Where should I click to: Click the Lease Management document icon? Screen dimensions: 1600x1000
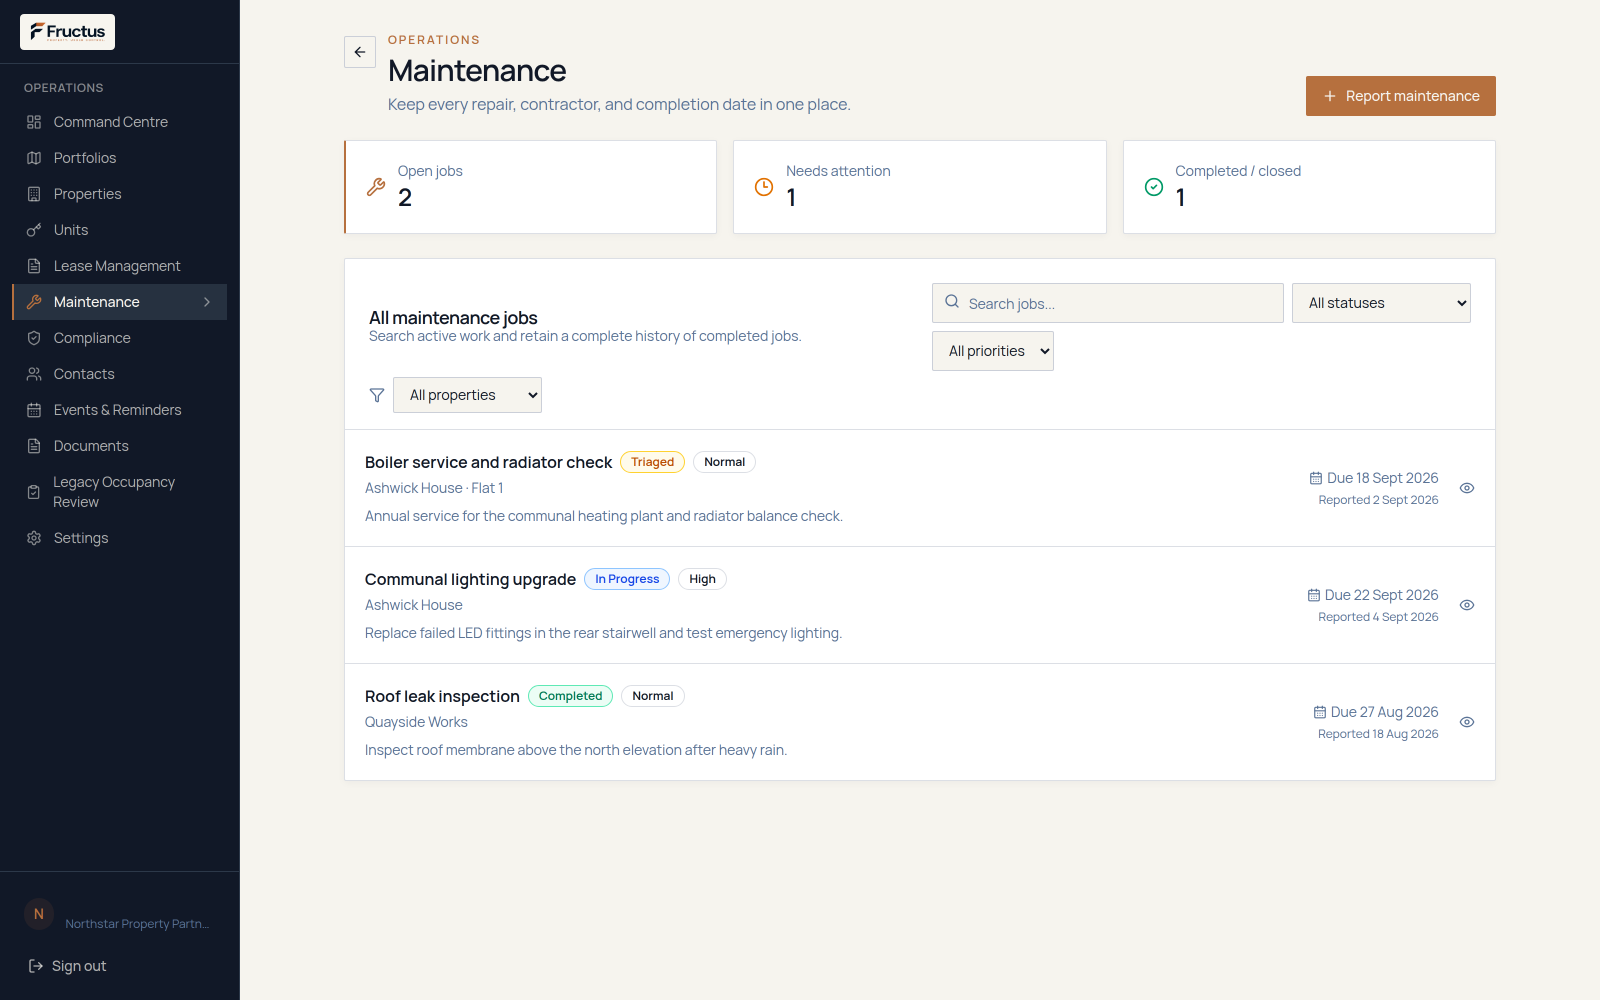click(34, 266)
